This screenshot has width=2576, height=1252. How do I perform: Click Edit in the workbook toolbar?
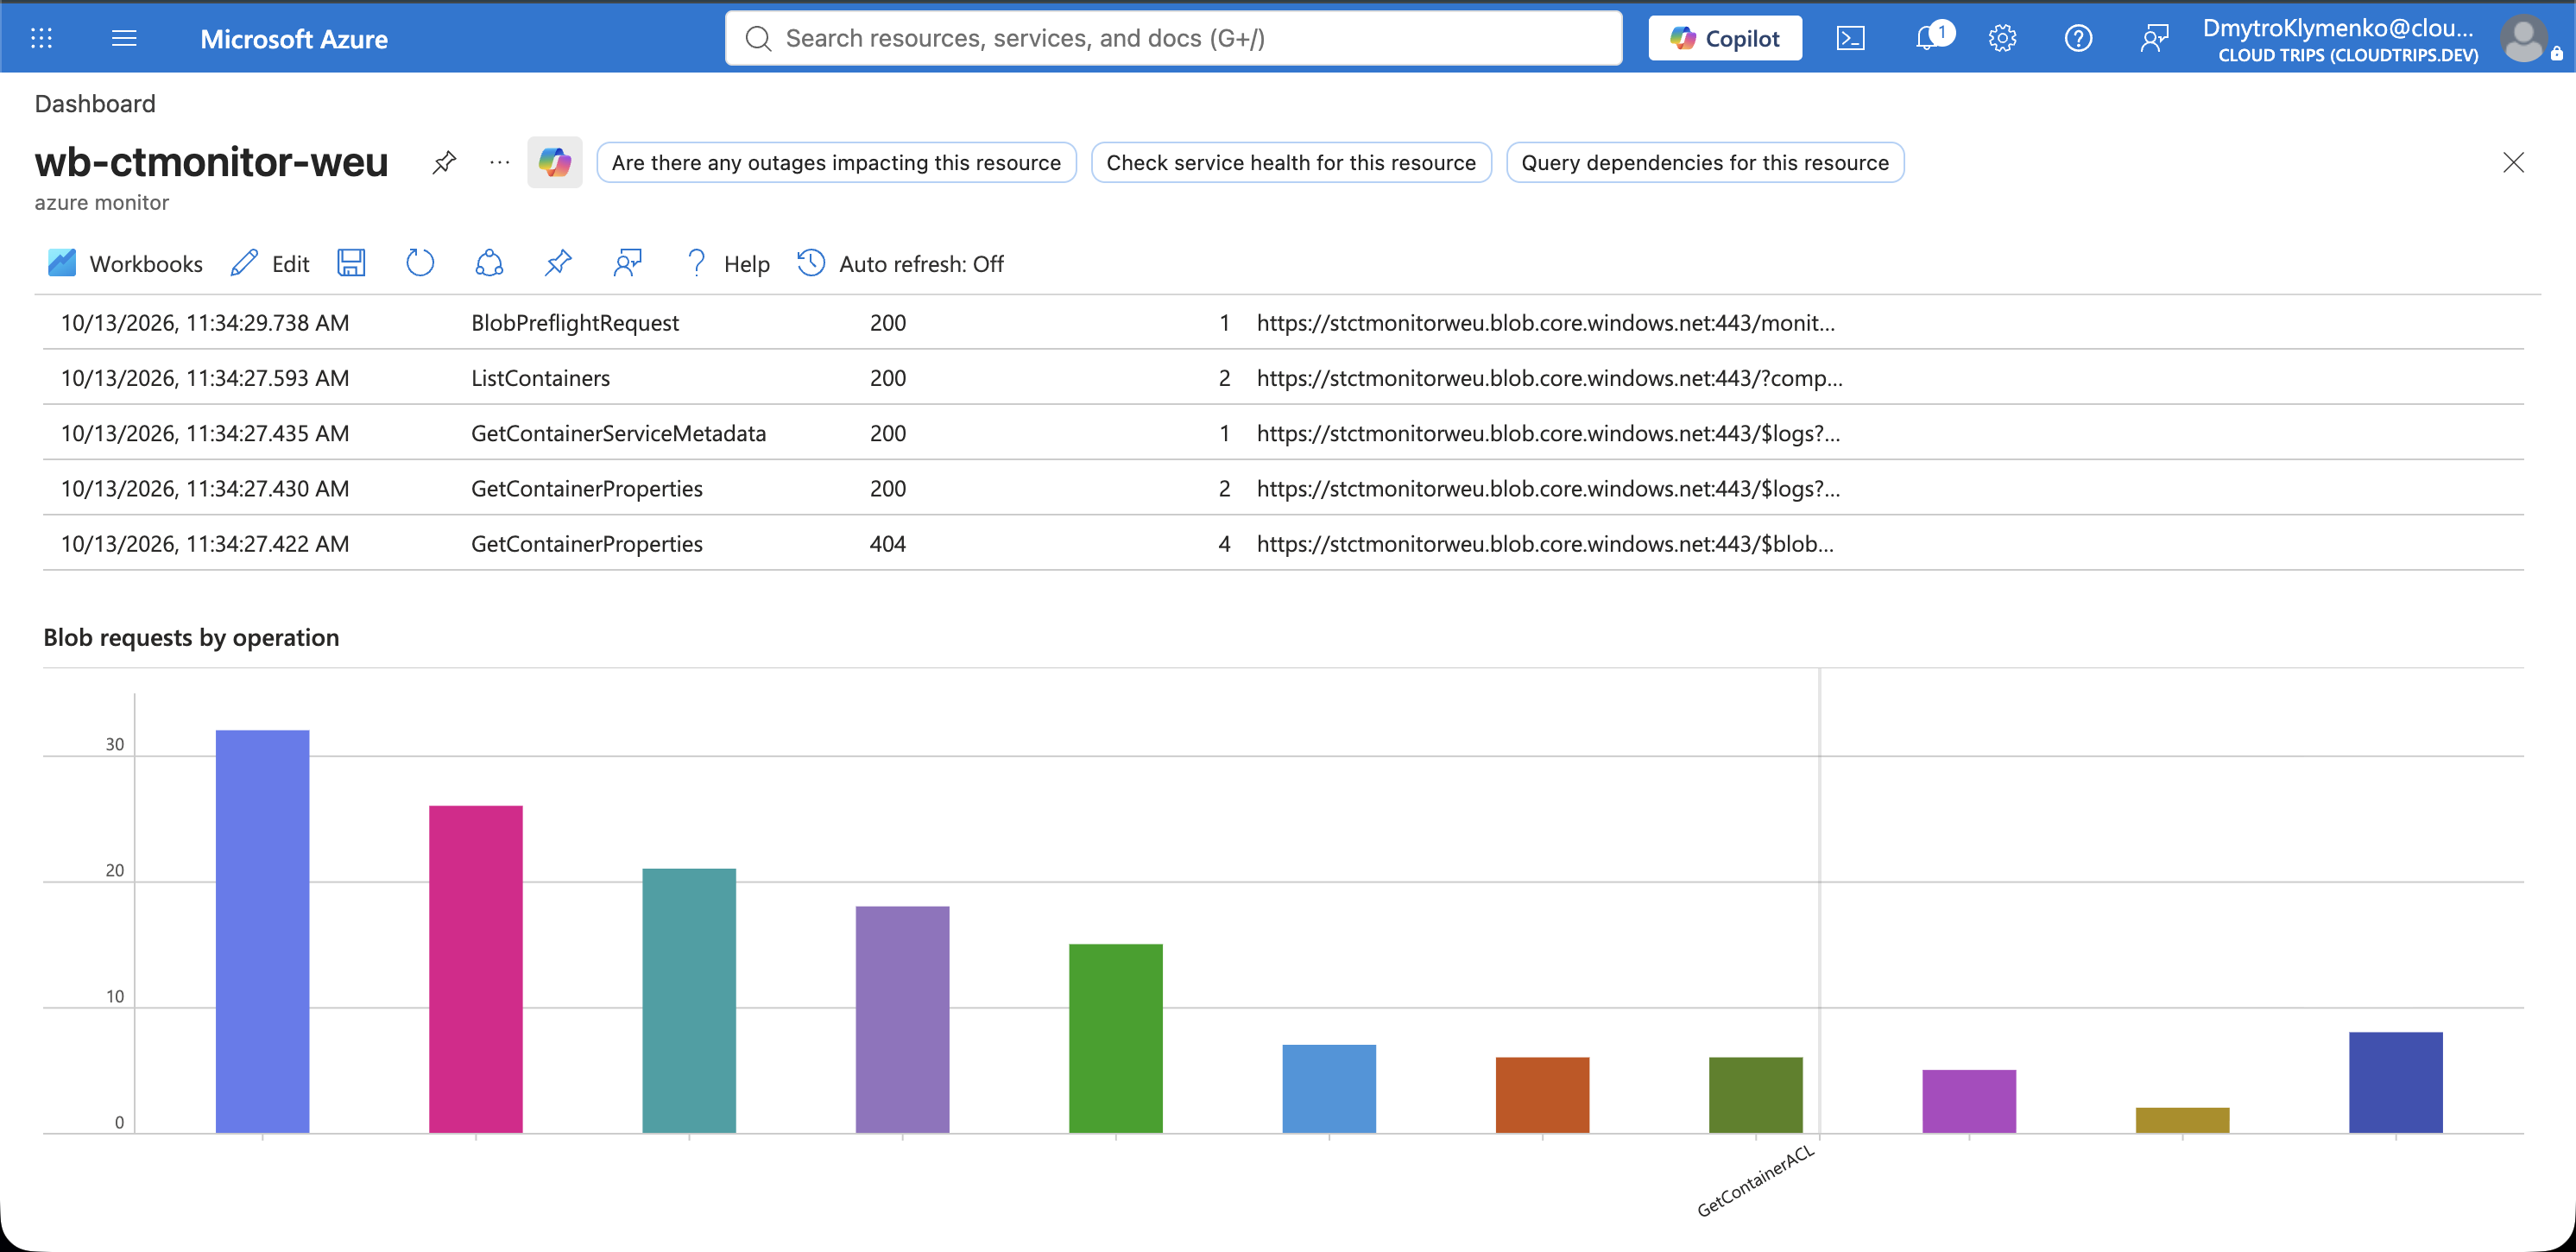tap(270, 263)
